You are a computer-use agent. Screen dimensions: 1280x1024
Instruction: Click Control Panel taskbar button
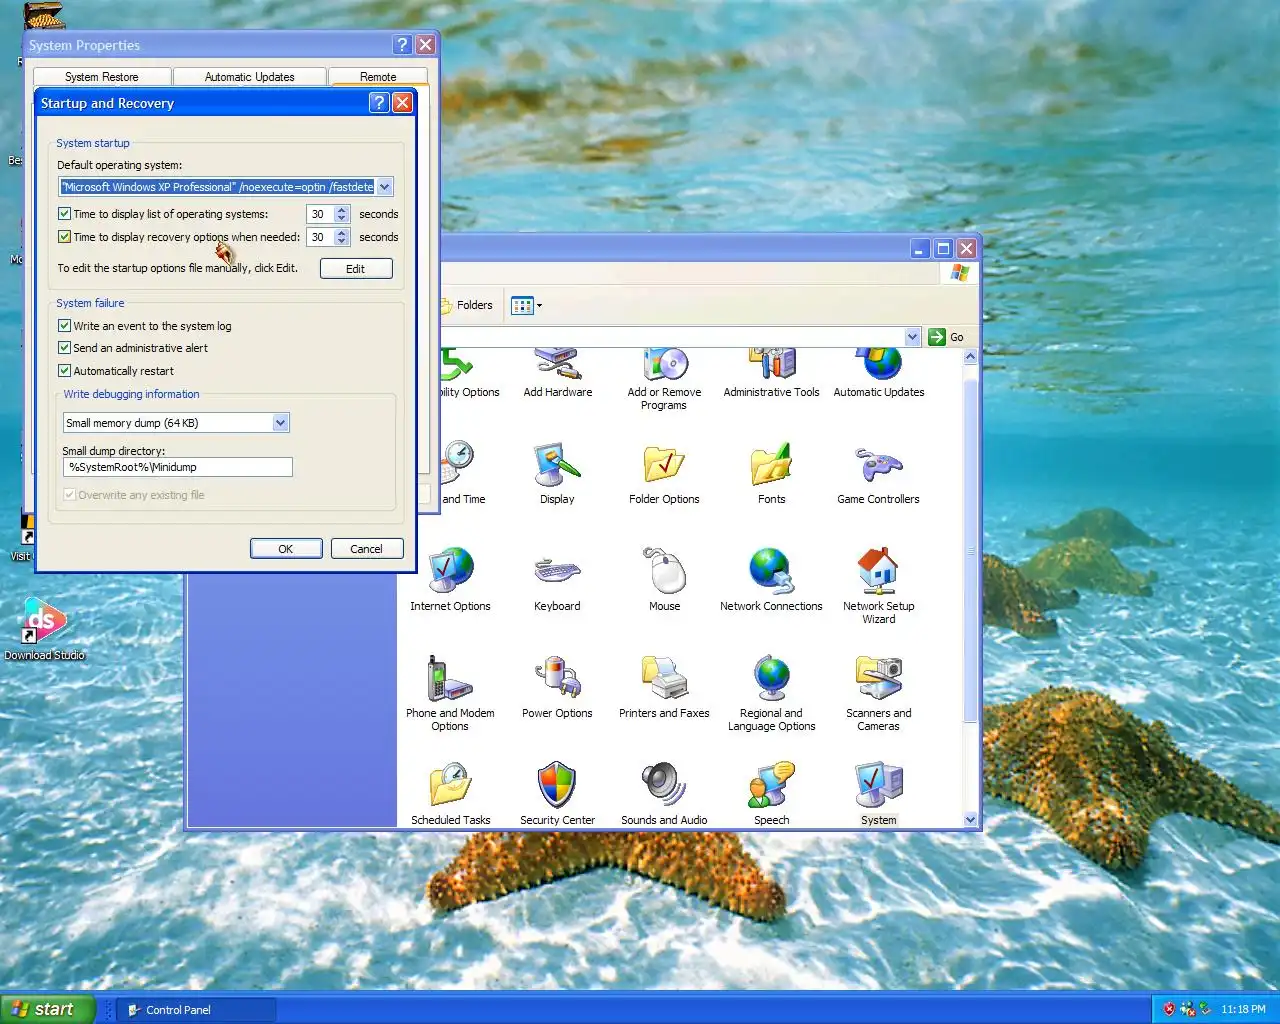pos(195,1010)
